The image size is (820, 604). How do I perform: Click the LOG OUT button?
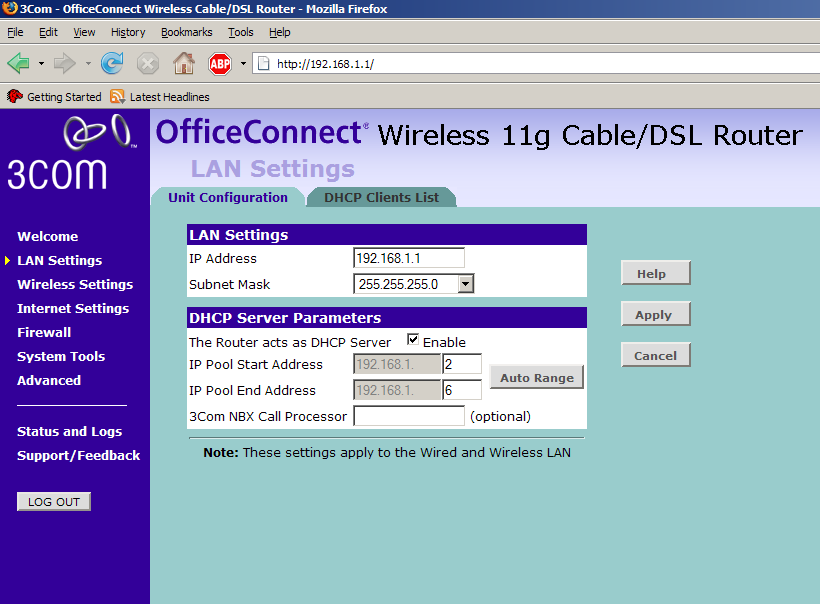[54, 502]
